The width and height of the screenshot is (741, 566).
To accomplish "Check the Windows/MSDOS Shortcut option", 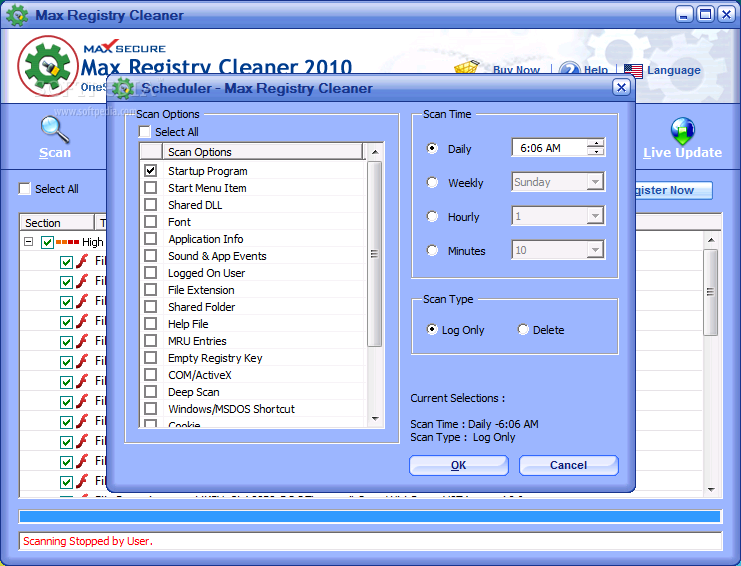I will [x=151, y=409].
